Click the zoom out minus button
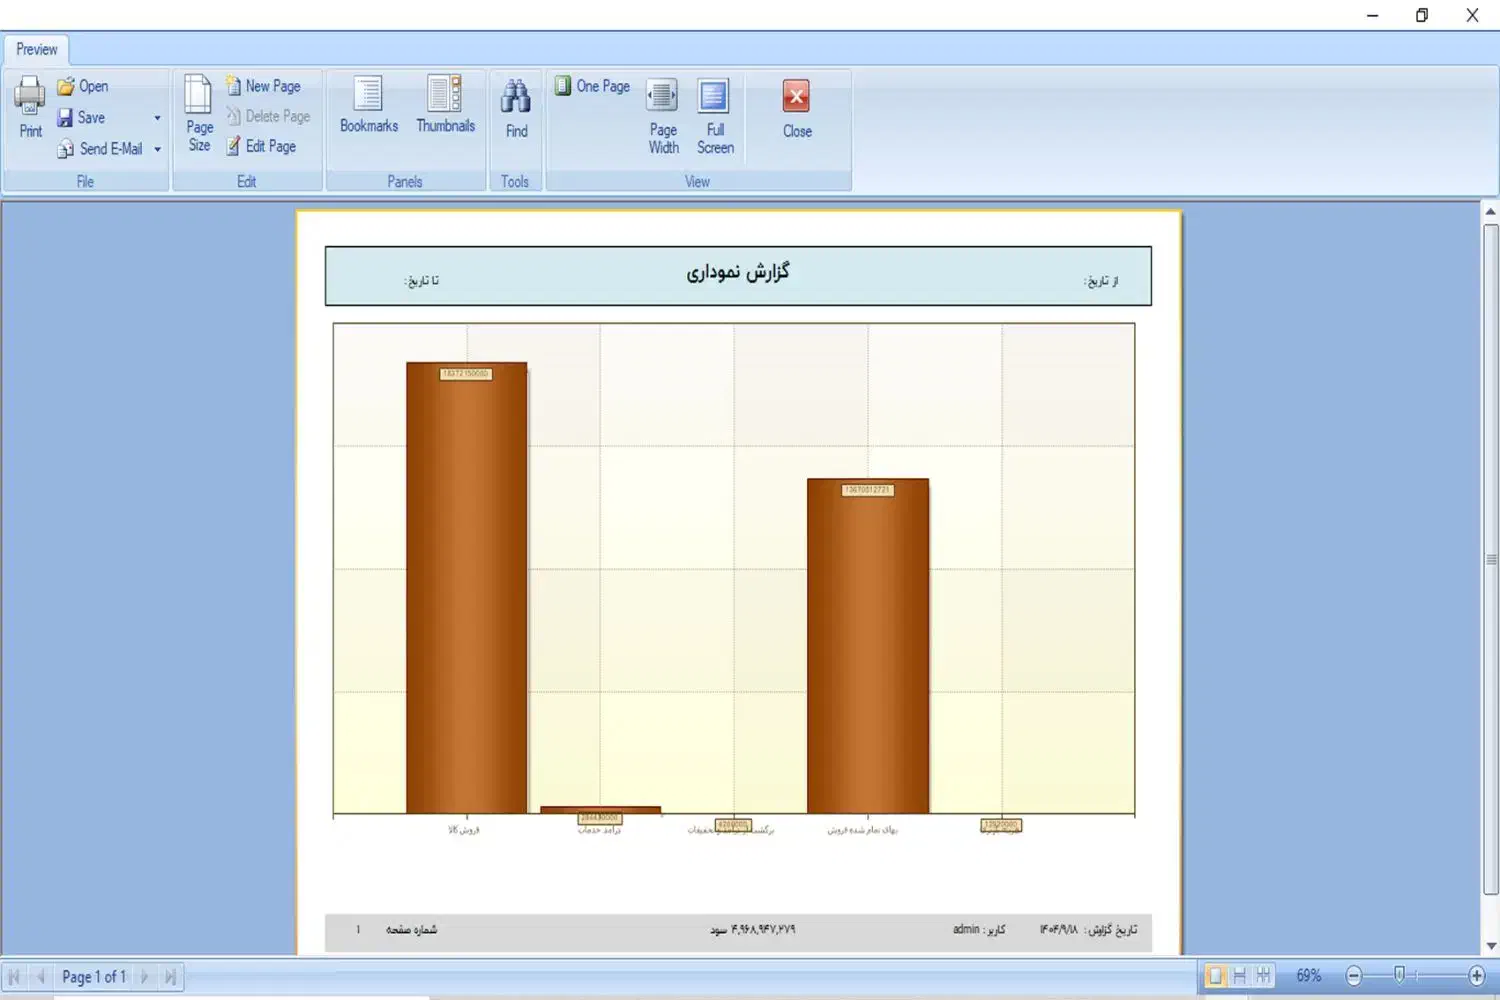 click(x=1354, y=975)
